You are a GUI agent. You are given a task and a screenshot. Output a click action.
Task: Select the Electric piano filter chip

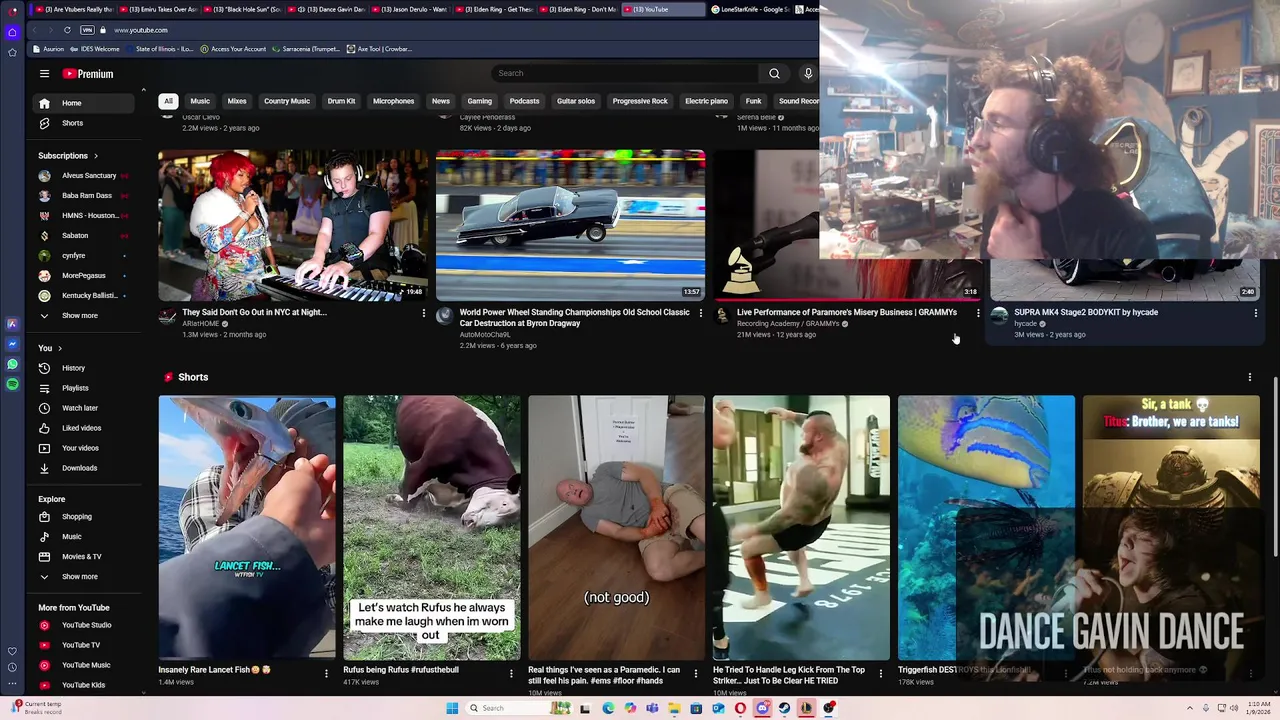tap(706, 101)
